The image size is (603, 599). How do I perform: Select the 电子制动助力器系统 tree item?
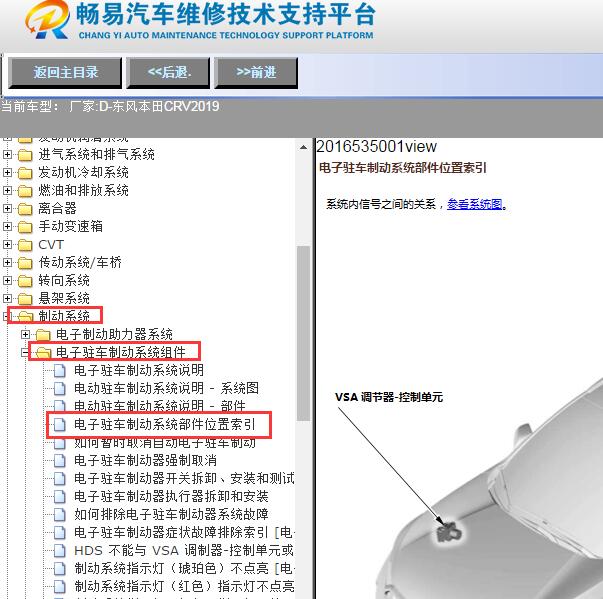[114, 334]
